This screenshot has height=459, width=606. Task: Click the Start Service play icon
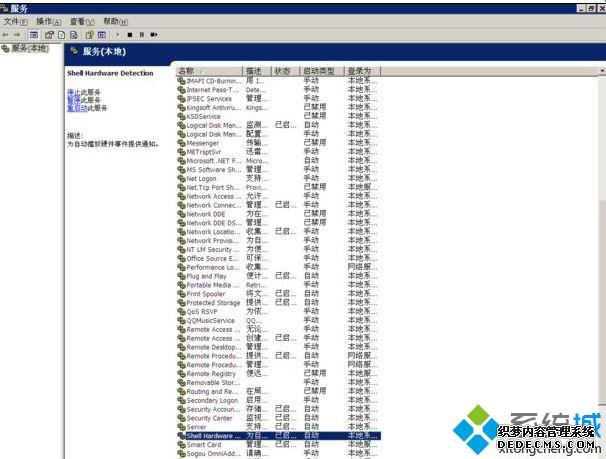(x=118, y=35)
